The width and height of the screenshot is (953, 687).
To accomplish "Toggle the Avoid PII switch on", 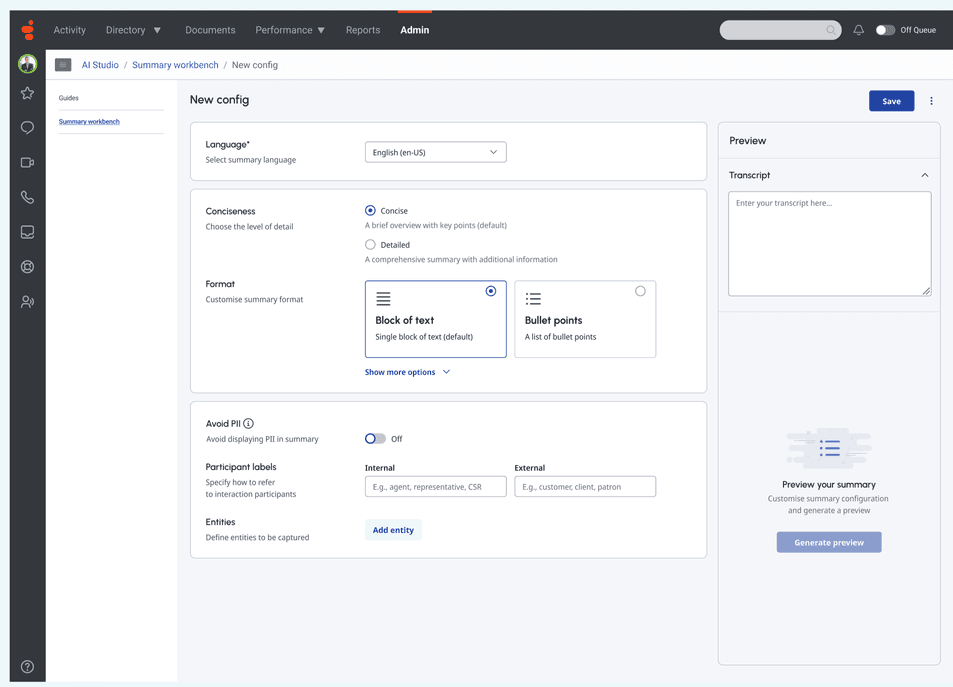I will 374,438.
